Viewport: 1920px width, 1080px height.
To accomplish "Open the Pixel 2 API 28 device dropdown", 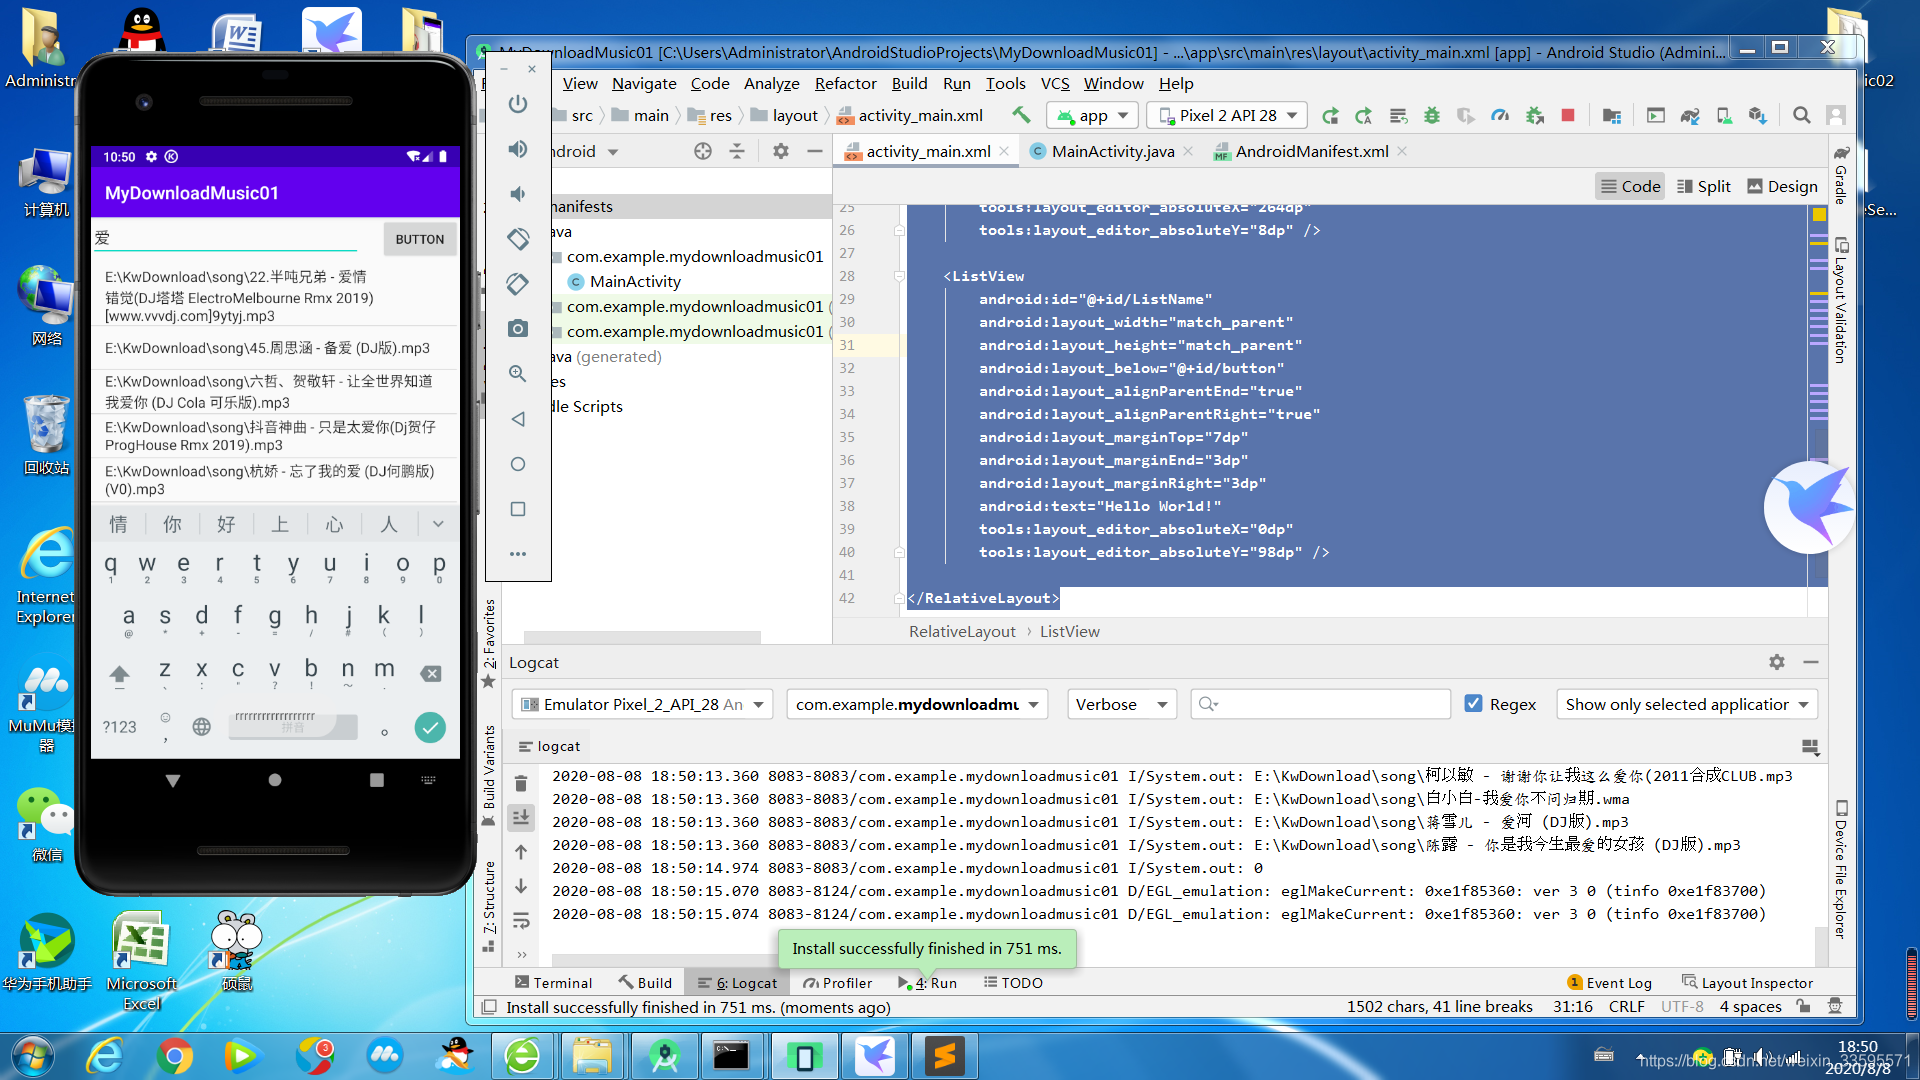I will tap(1227, 116).
